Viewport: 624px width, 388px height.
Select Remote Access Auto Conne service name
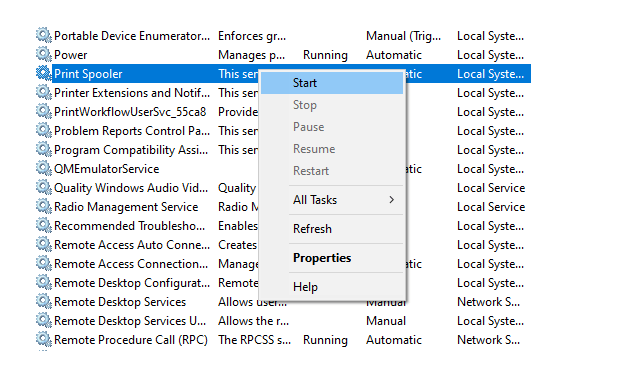132,245
